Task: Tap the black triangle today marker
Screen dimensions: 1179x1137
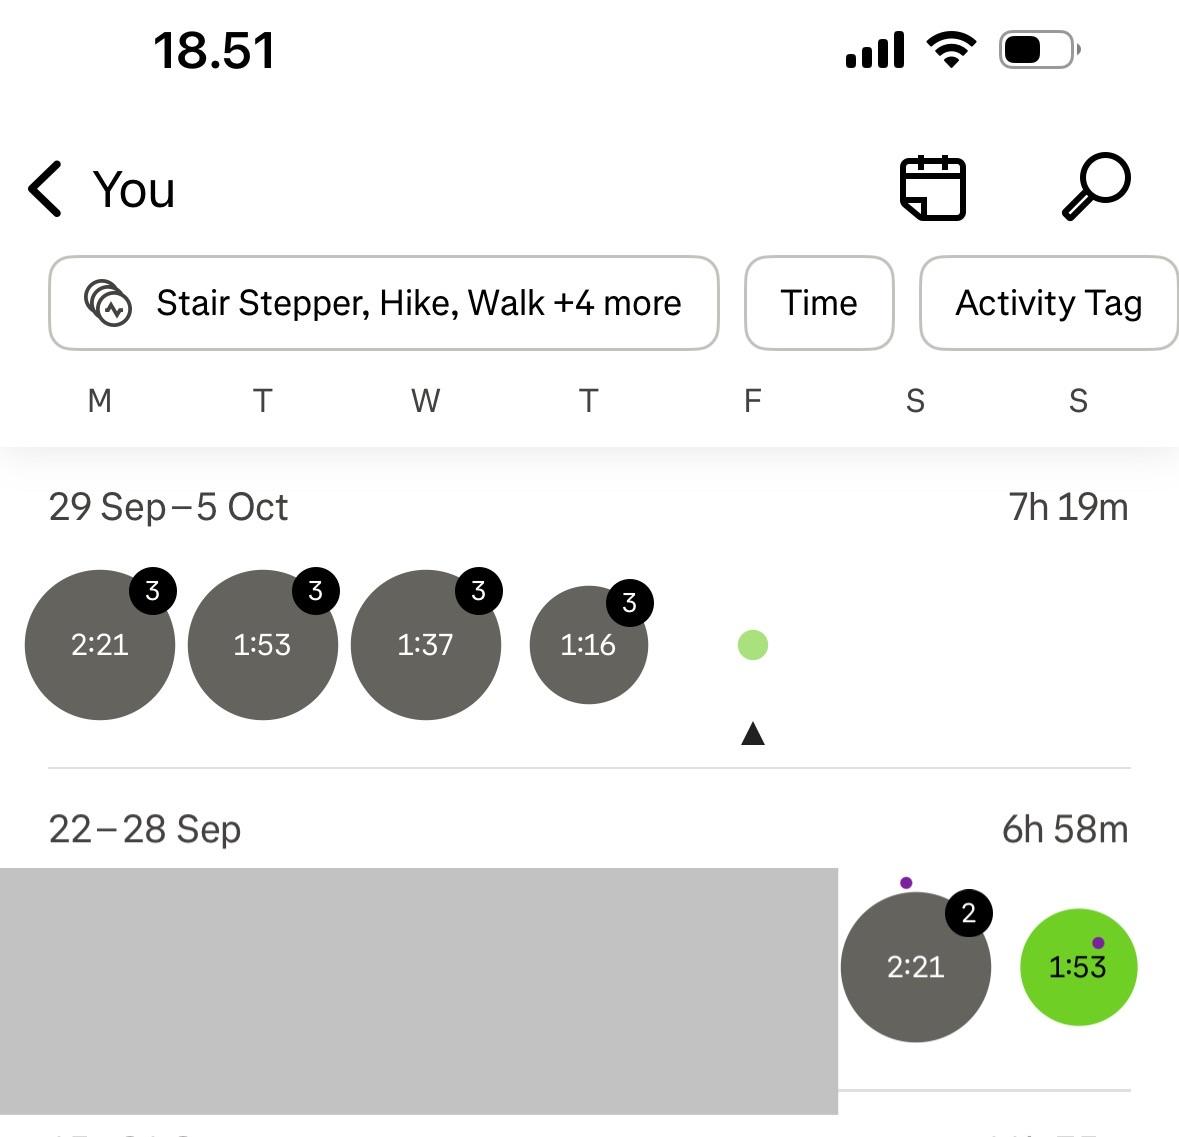Action: [753, 735]
